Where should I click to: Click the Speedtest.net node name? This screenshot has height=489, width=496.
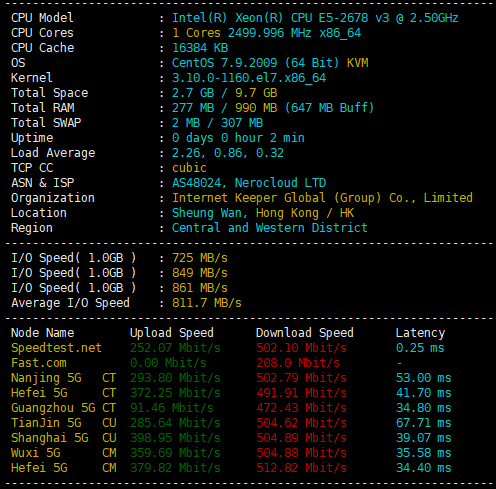[56, 348]
